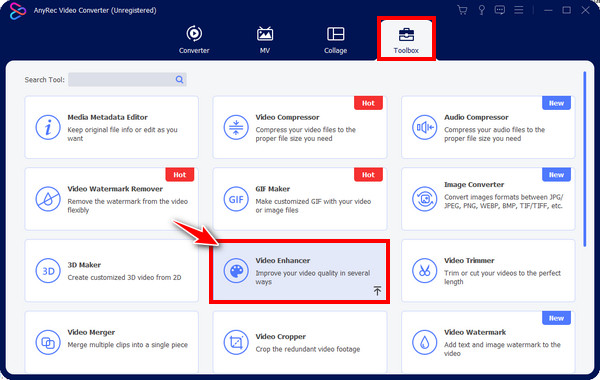Click 'Keep original file info' description
600x380 pixels.
[122, 134]
